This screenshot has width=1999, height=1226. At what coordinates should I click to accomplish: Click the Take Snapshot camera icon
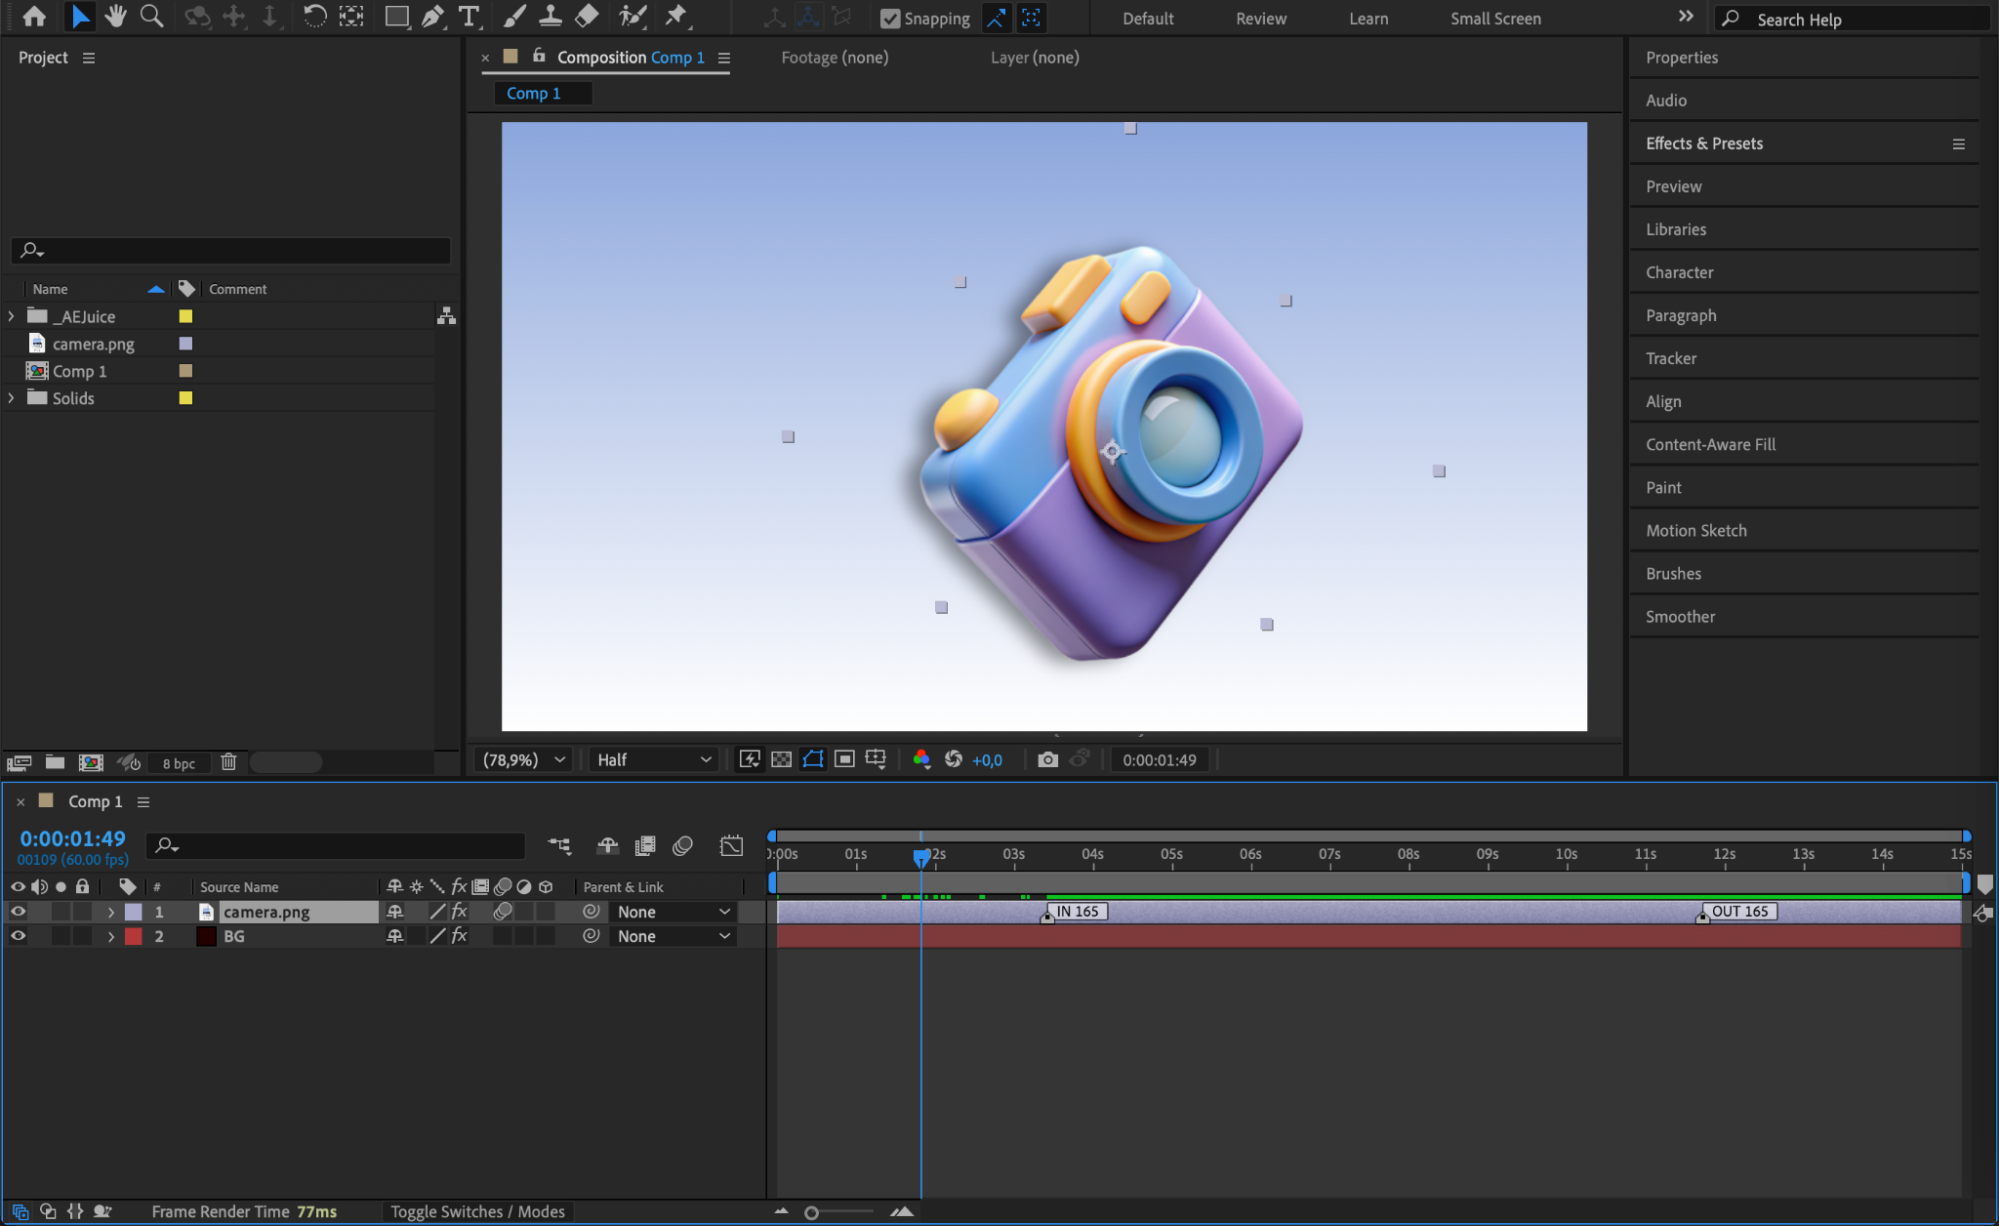(1047, 760)
